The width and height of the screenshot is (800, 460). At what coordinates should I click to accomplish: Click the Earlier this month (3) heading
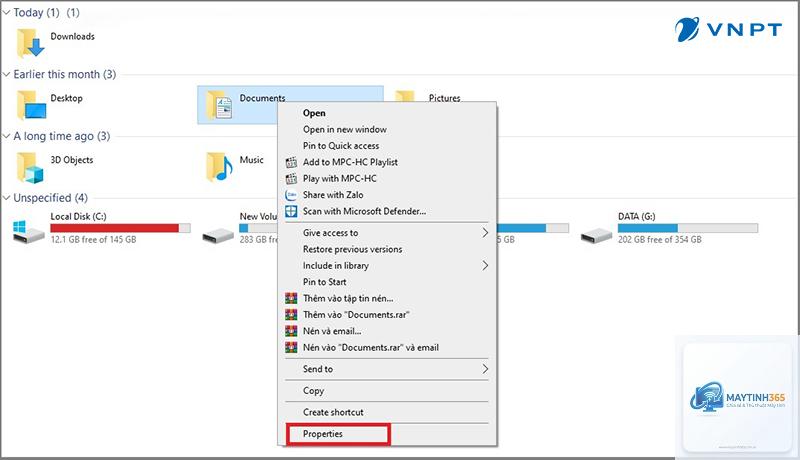tap(65, 74)
